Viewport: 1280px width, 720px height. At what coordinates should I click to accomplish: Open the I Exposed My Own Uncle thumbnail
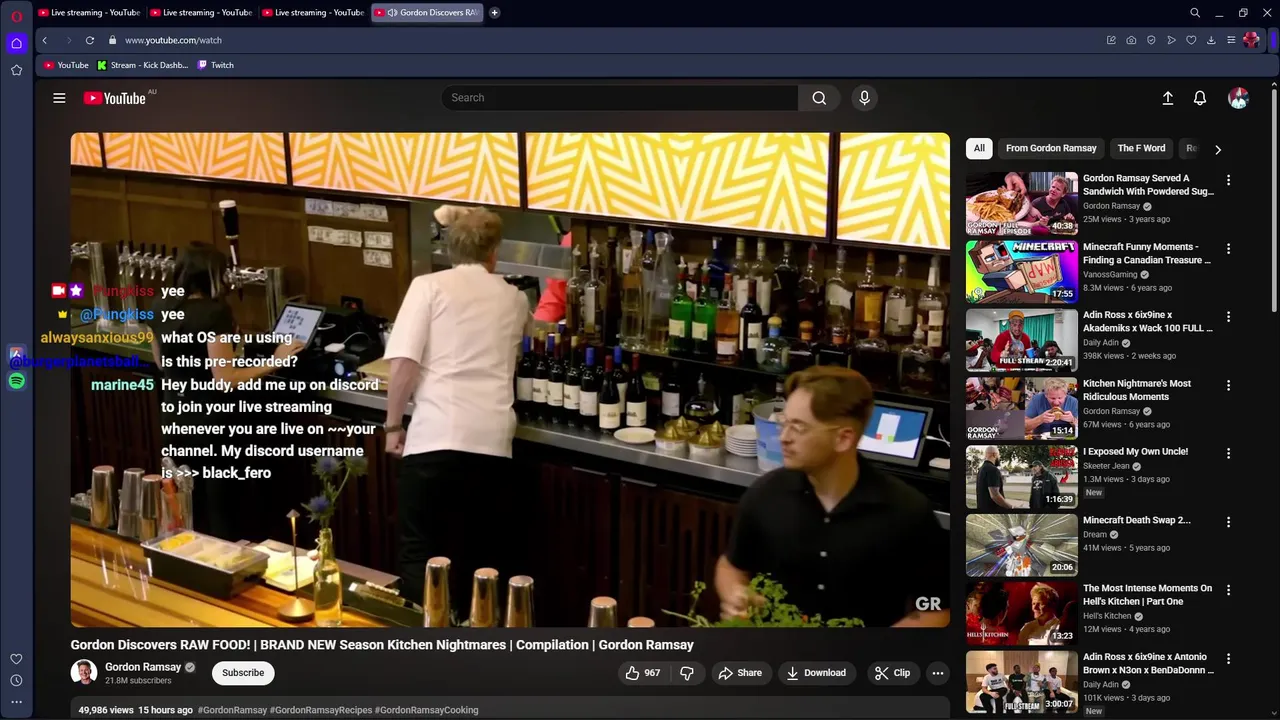pyautogui.click(x=1021, y=477)
